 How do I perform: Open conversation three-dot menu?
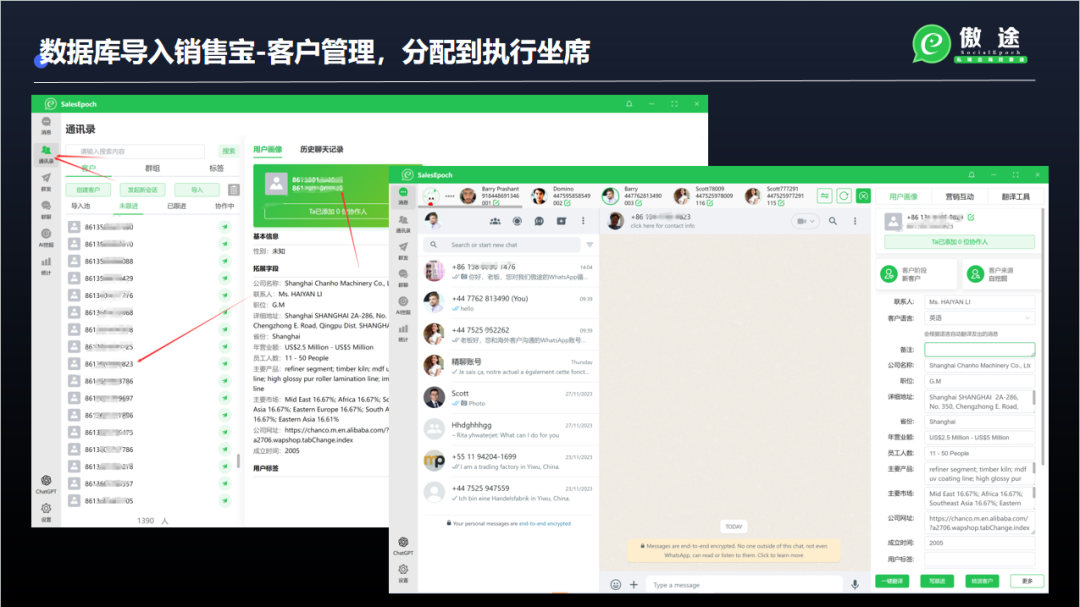[x=855, y=221]
